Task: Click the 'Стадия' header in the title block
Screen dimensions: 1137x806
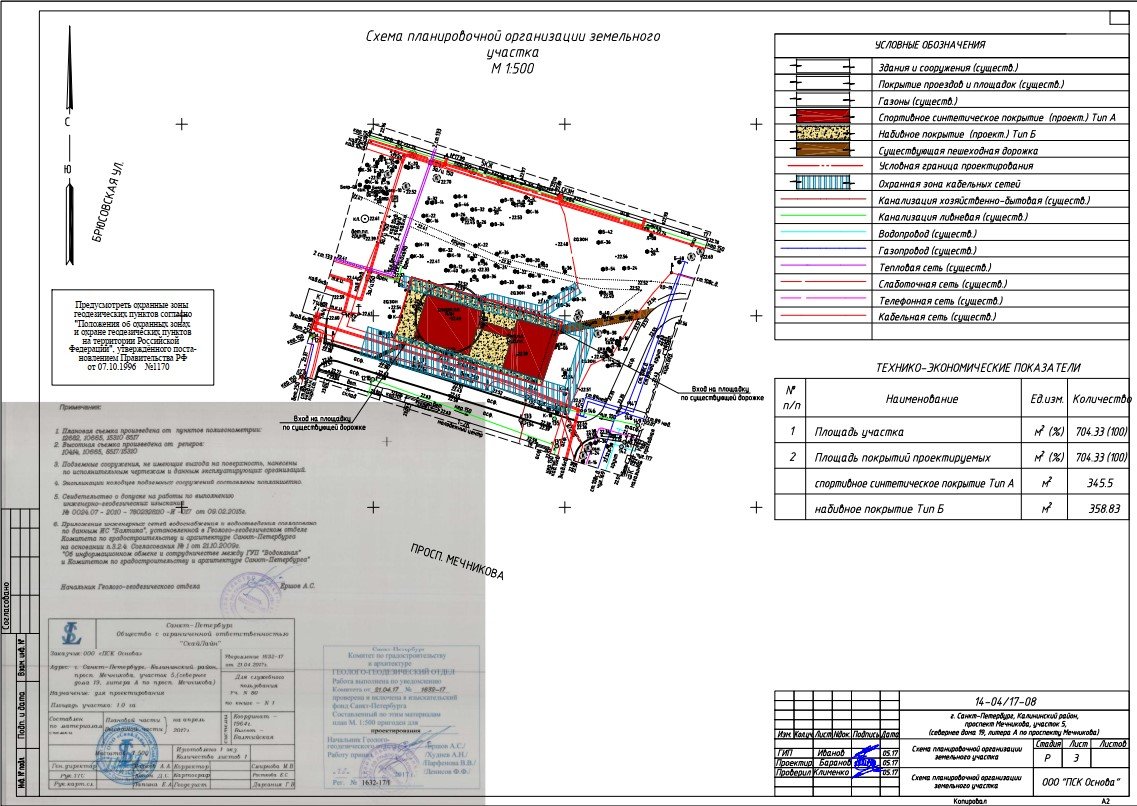Action: click(x=1049, y=744)
